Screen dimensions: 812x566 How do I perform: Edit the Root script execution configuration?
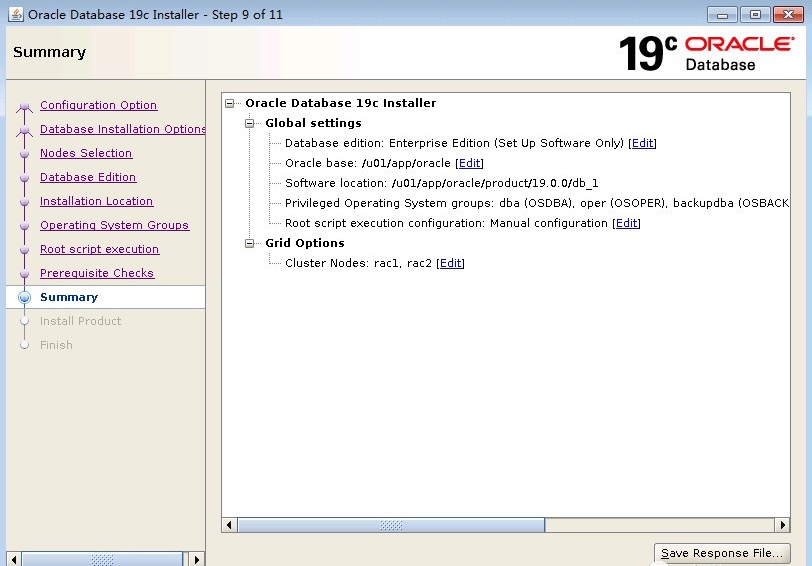pos(626,223)
